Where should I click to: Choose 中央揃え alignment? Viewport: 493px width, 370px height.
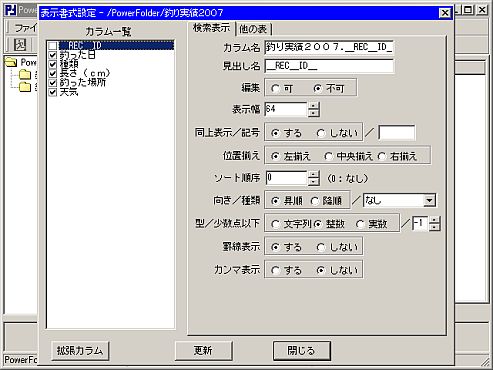click(x=328, y=156)
